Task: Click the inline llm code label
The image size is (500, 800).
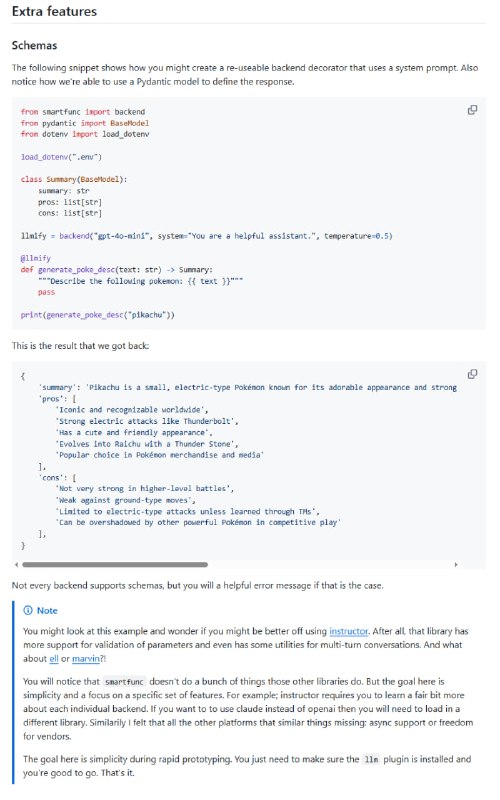Action: 371,759
